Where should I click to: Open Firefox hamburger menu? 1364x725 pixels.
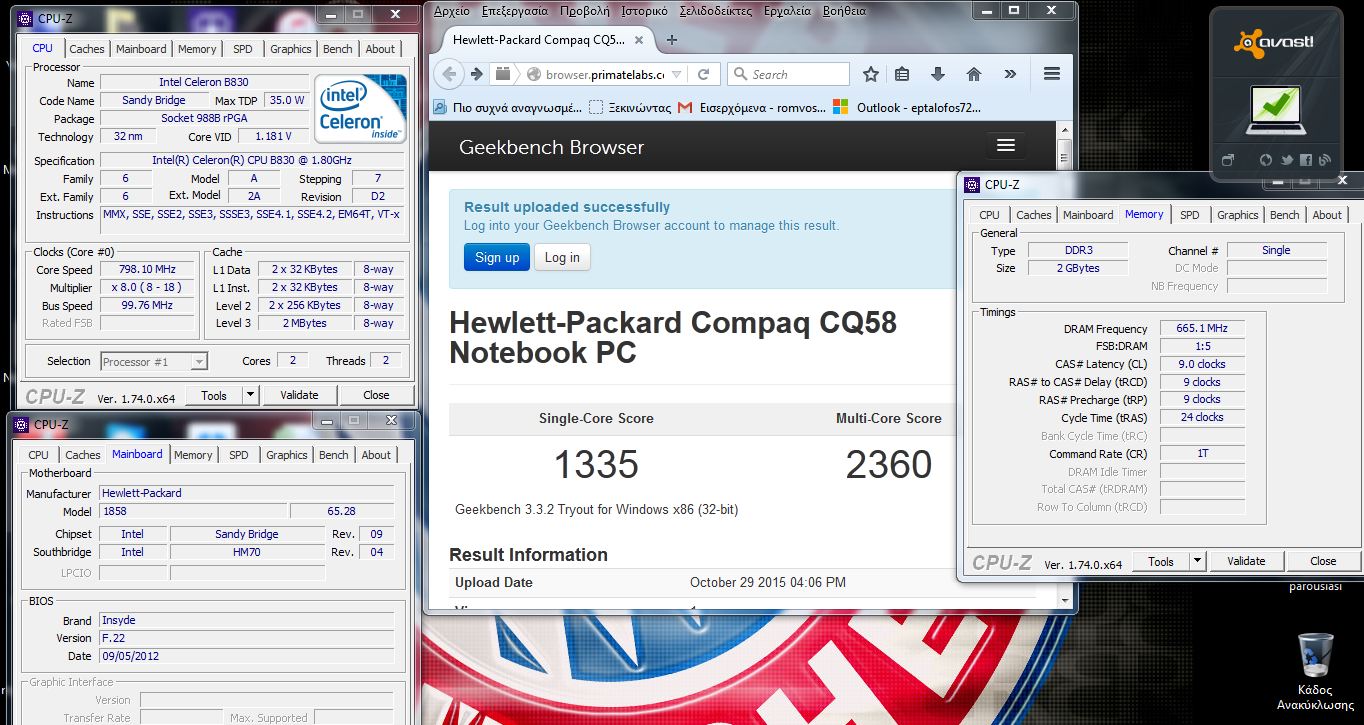tap(1051, 74)
